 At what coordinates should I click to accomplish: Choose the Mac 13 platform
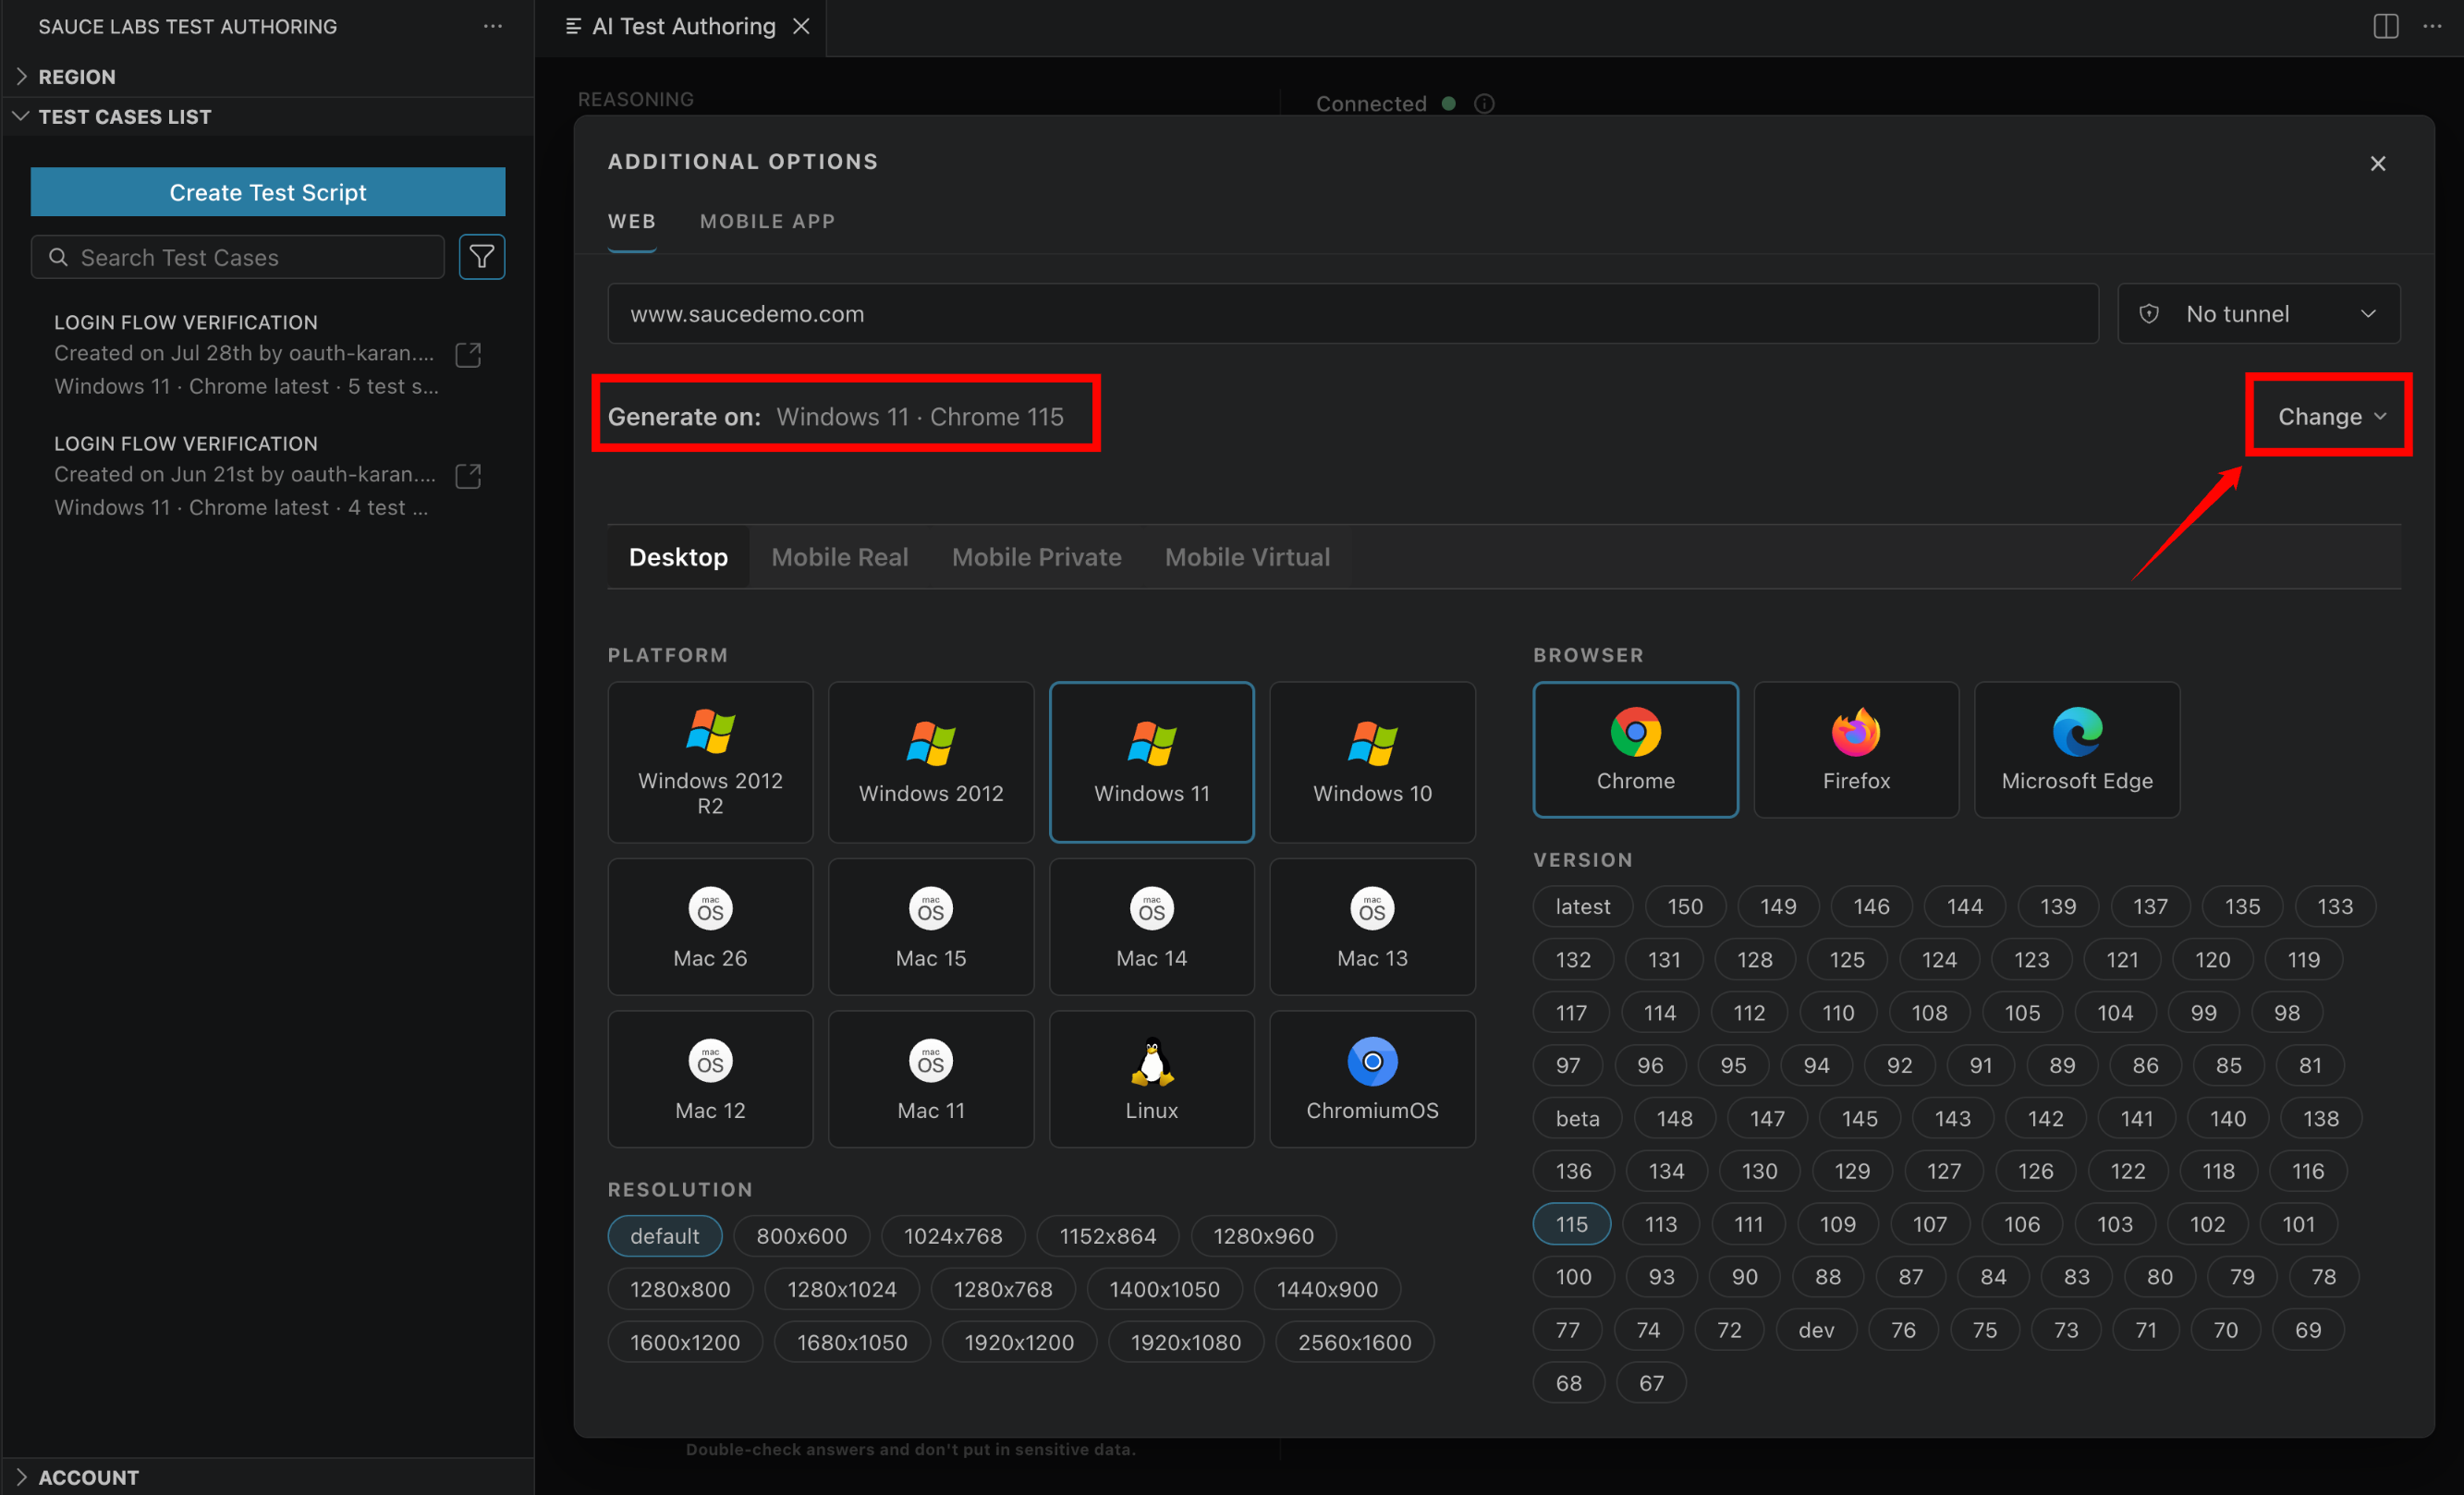[1372, 926]
